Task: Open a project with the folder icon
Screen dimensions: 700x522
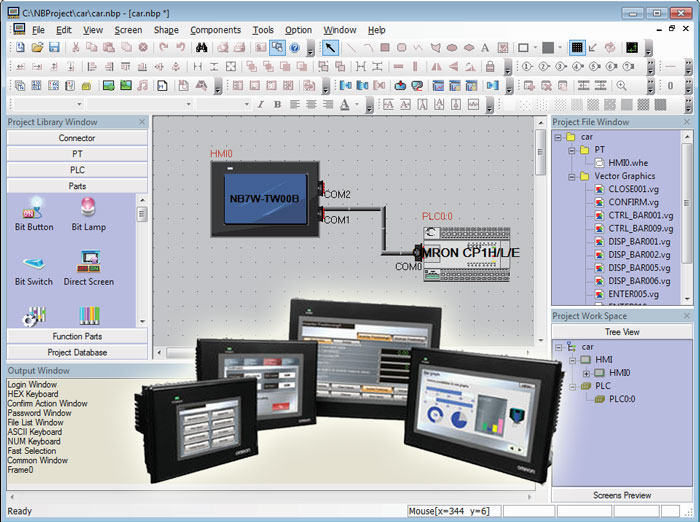Action: [x=37, y=47]
